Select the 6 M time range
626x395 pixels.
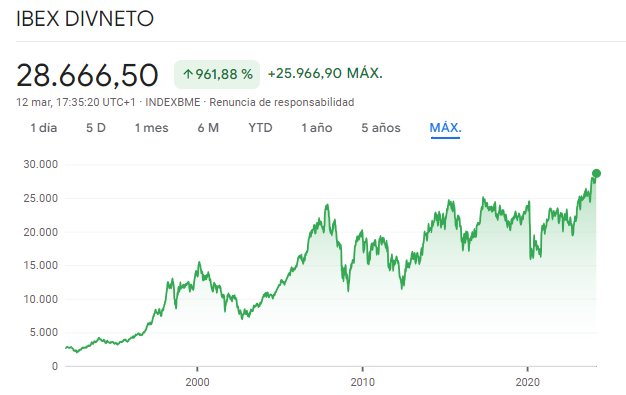pyautogui.click(x=208, y=128)
